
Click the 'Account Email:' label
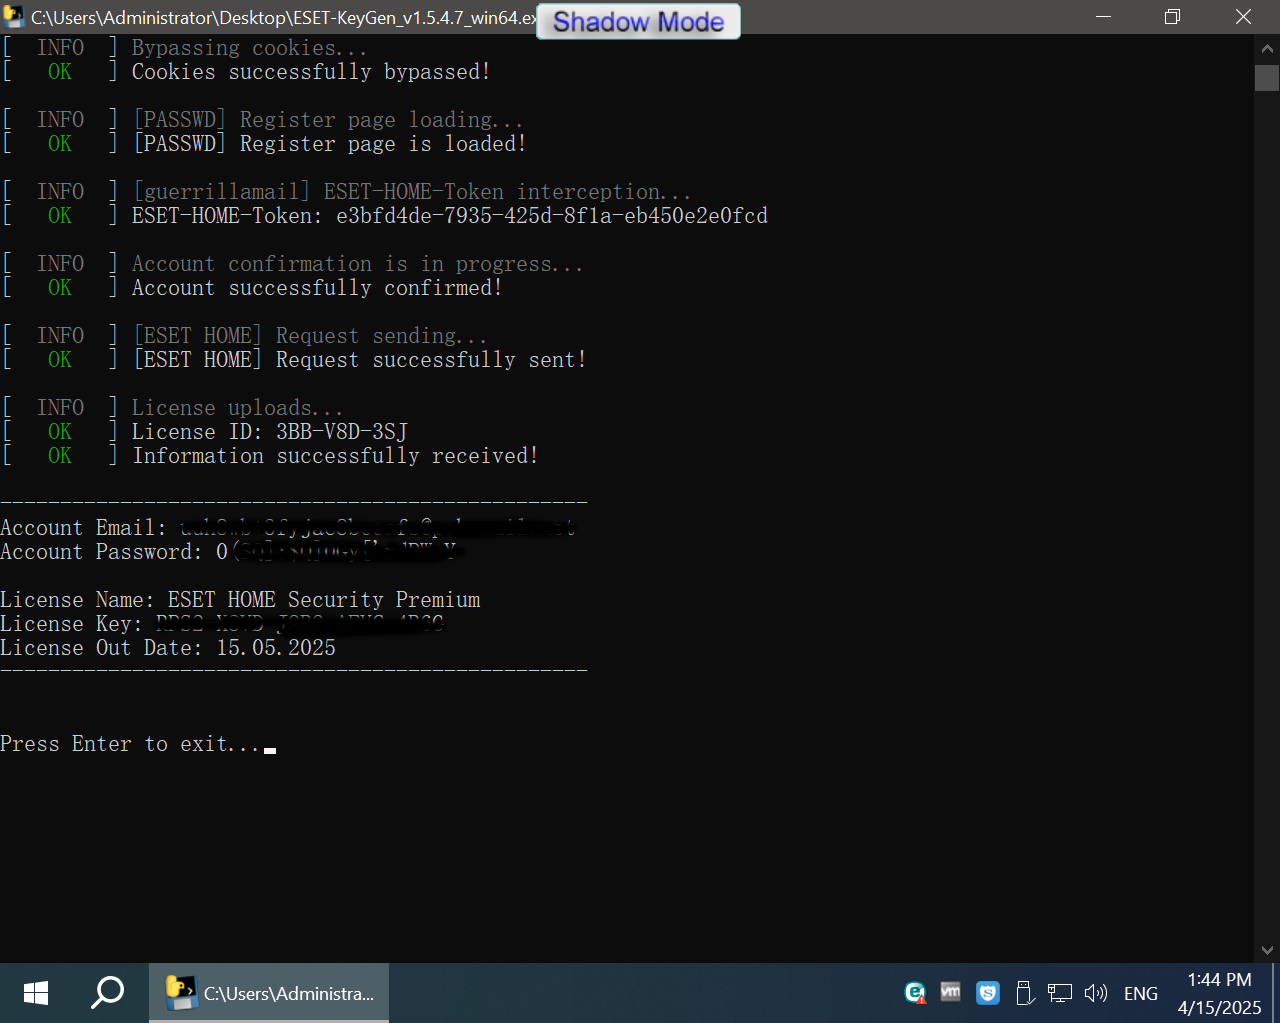(84, 528)
